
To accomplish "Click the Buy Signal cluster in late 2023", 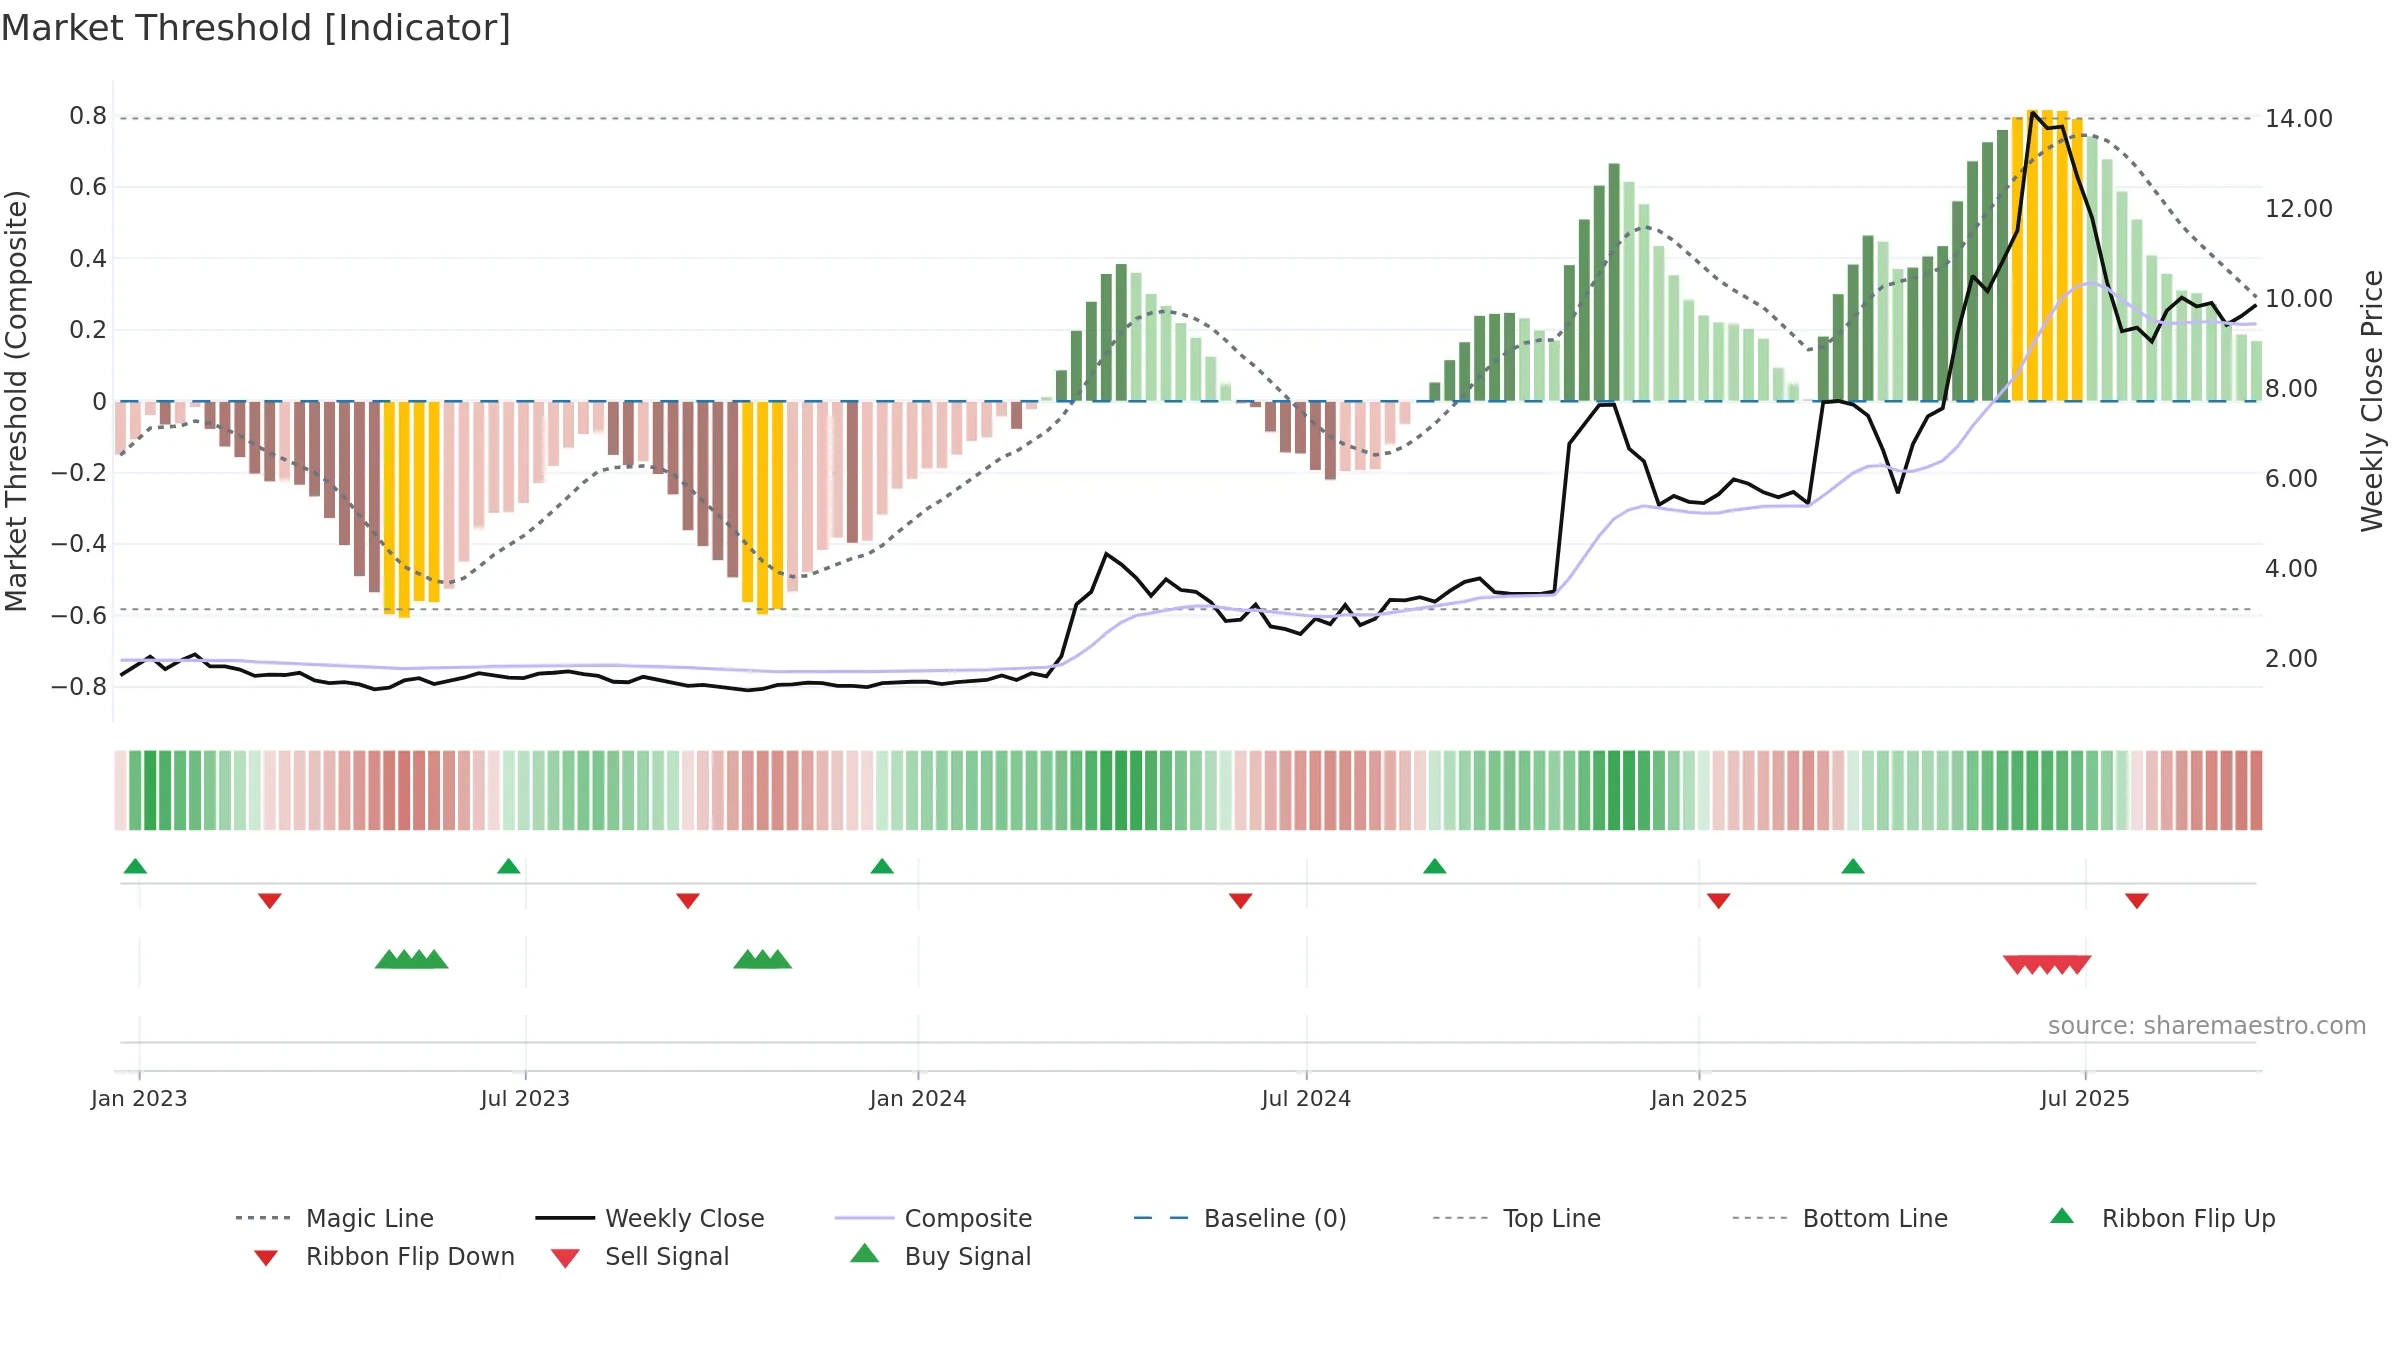I will click(x=762, y=960).
